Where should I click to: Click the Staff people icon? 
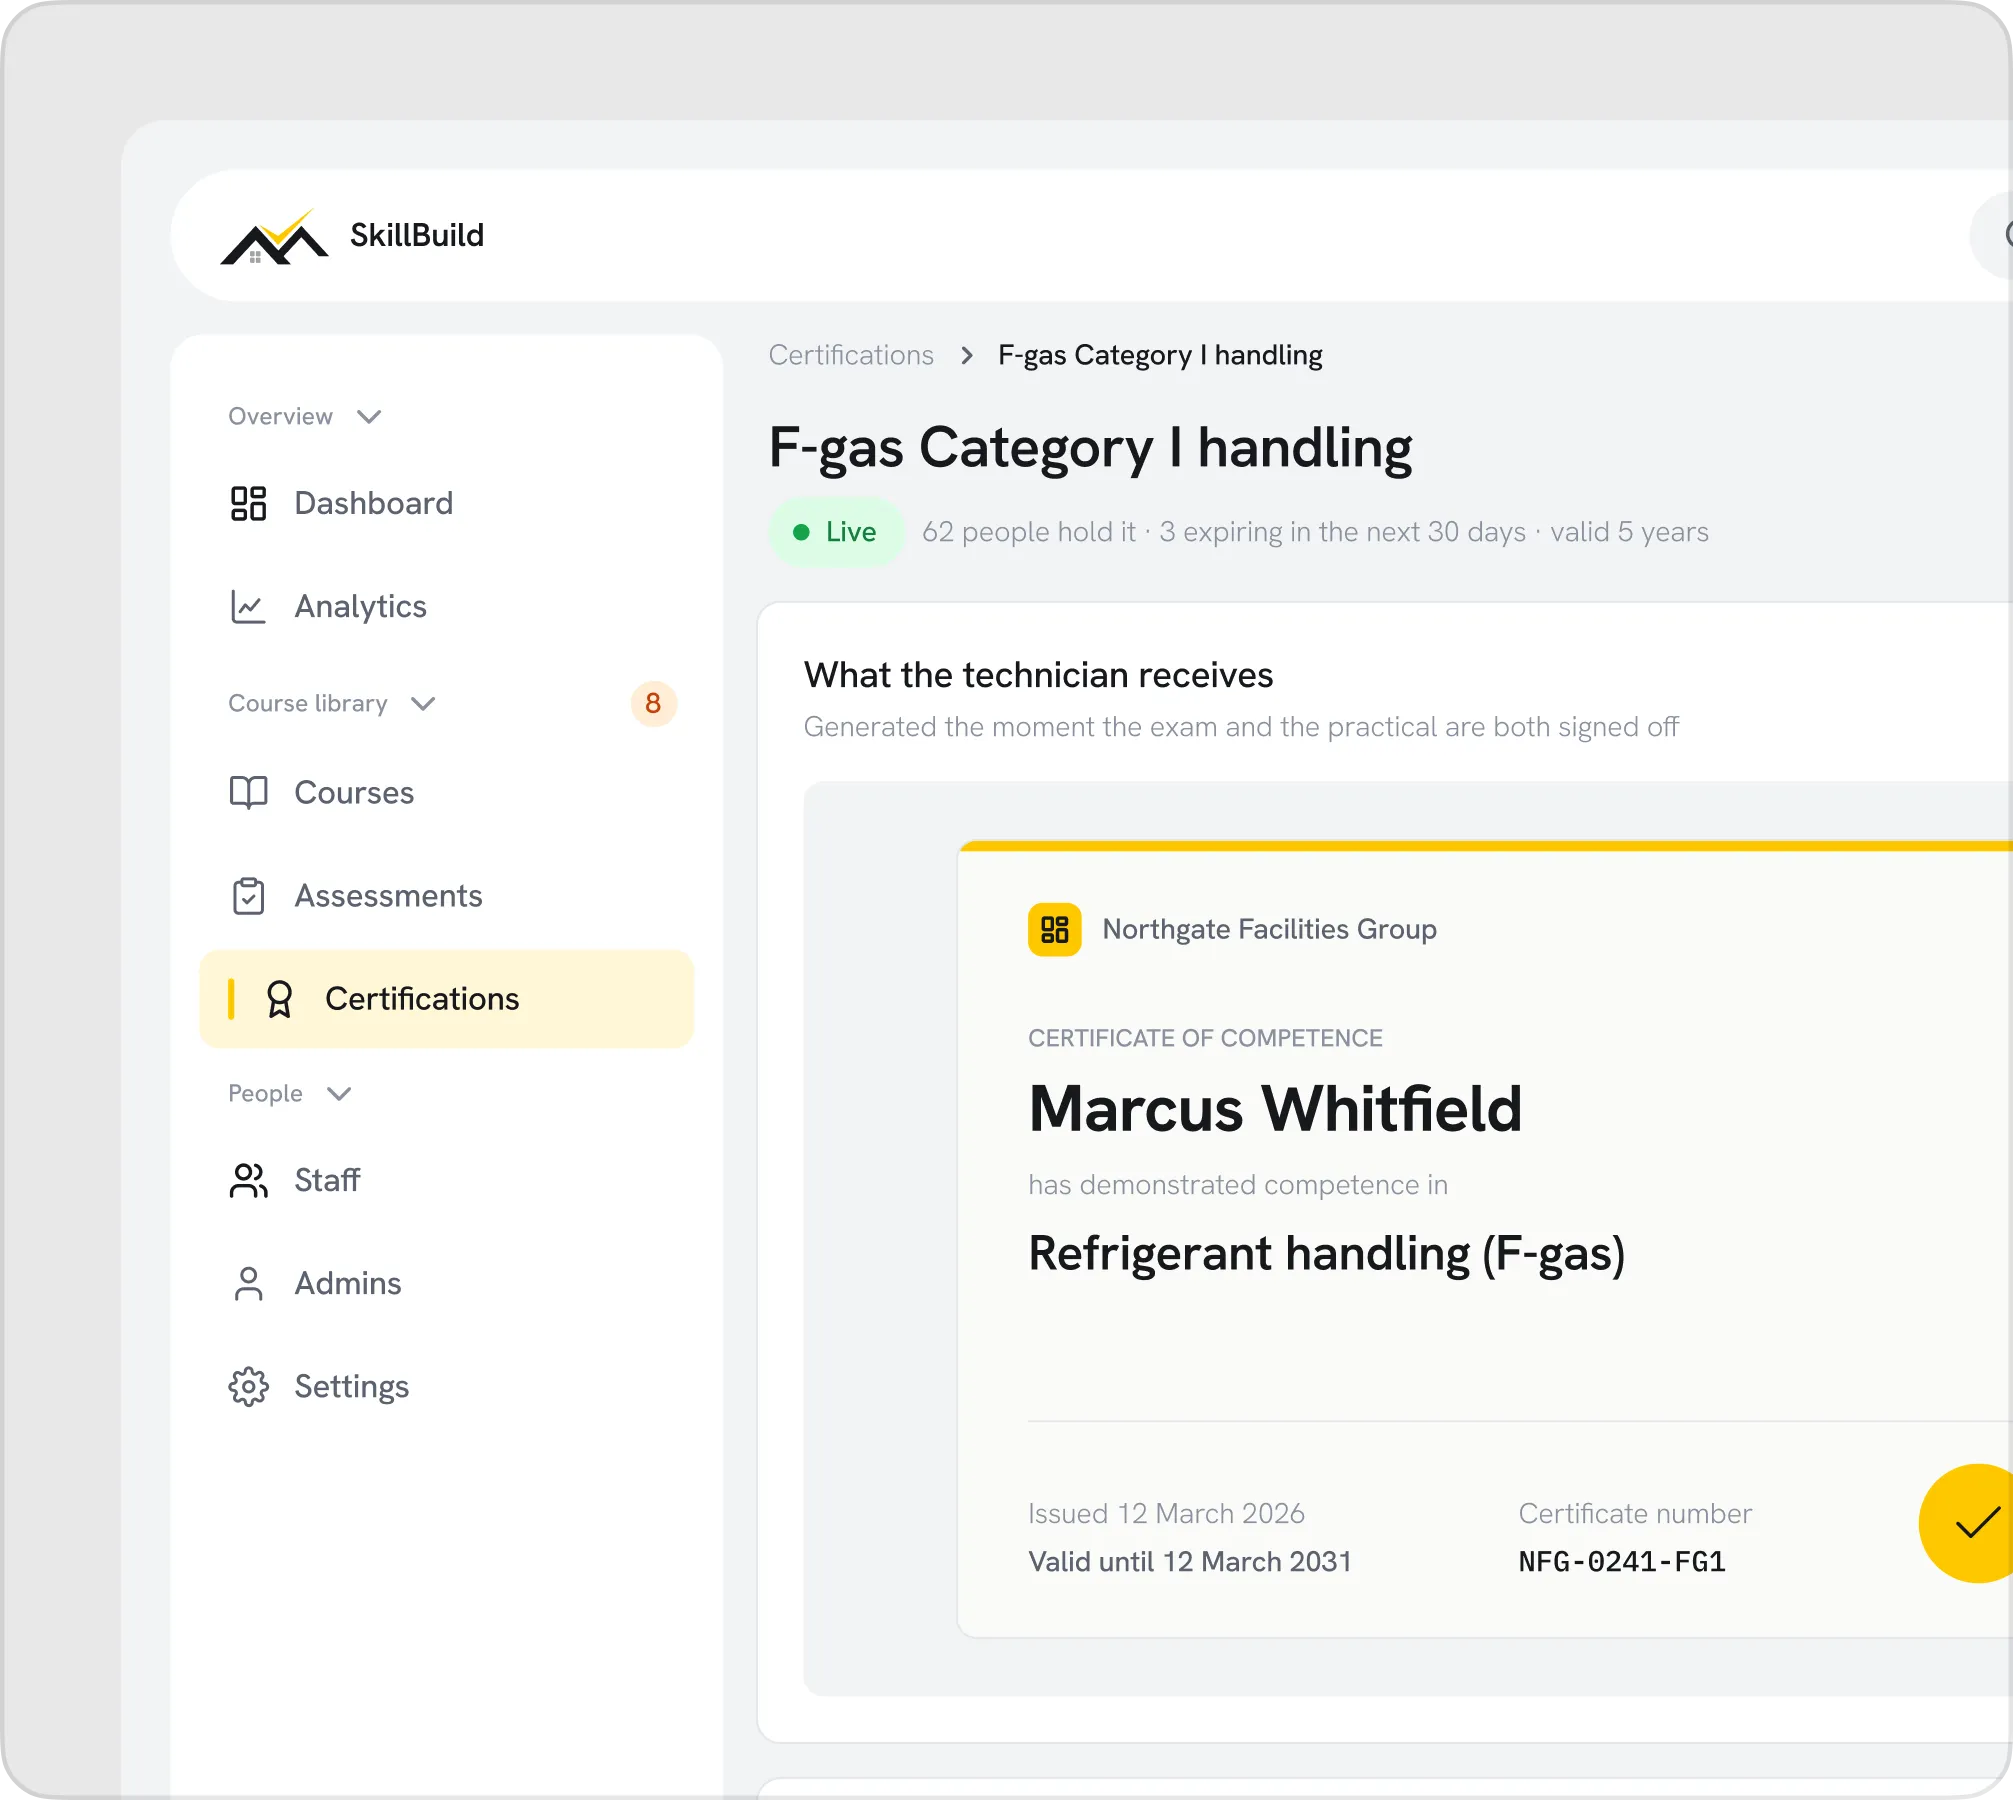pos(248,1180)
